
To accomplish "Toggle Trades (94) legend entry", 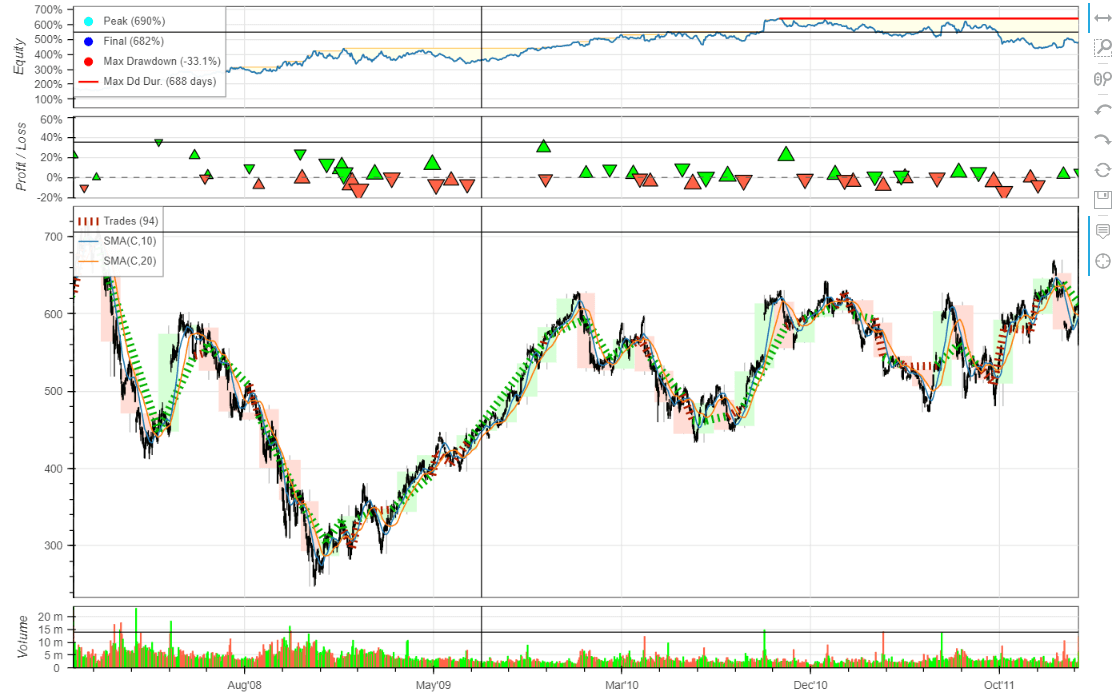I will click(119, 221).
